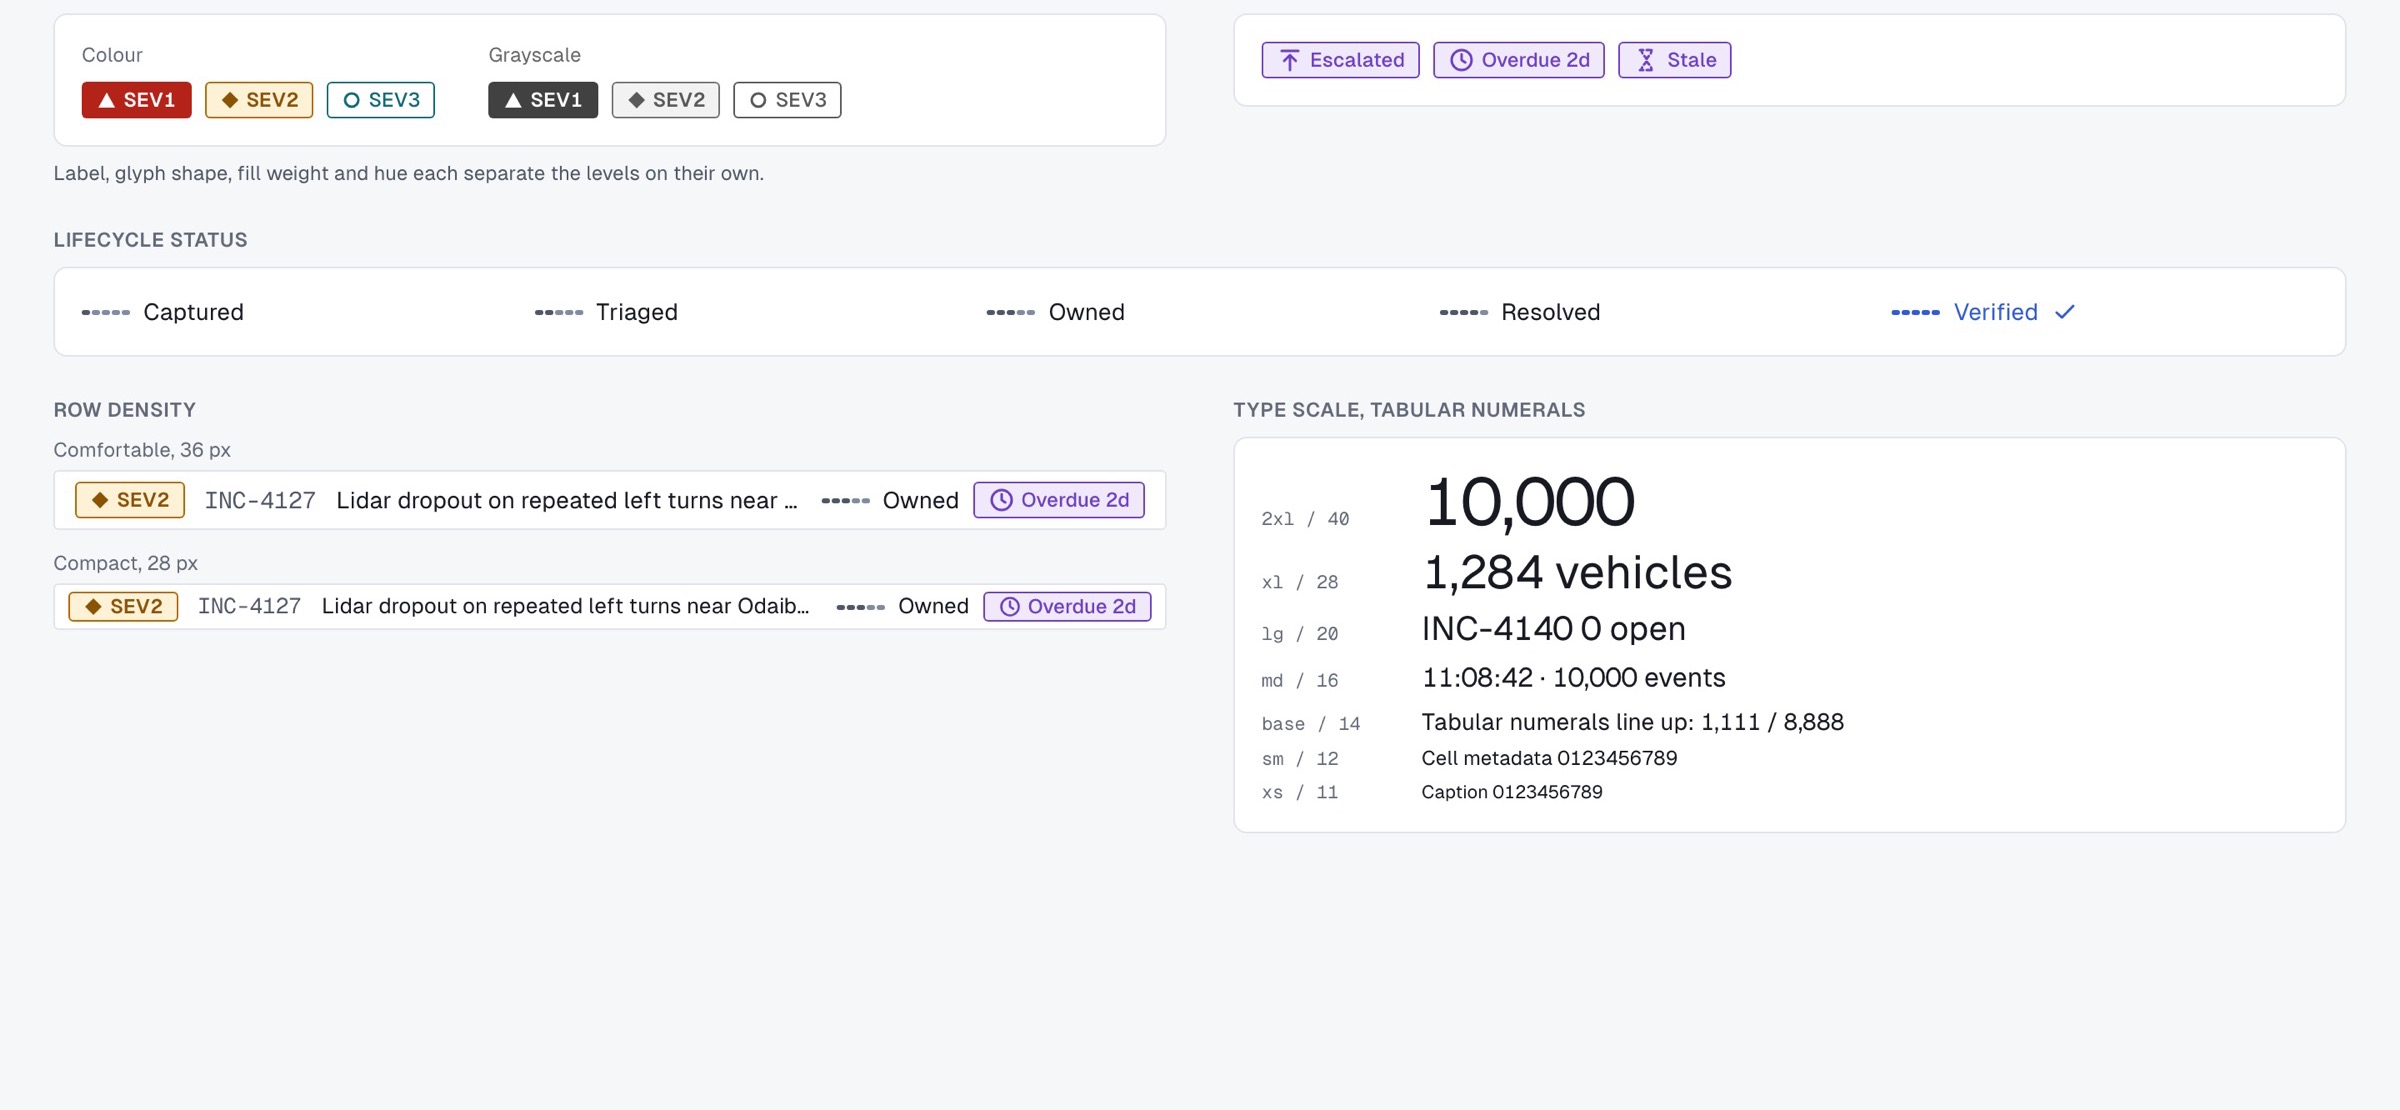Image resolution: width=2400 pixels, height=1110 pixels.
Task: Click Owned status in the compact row
Action: pos(902,606)
